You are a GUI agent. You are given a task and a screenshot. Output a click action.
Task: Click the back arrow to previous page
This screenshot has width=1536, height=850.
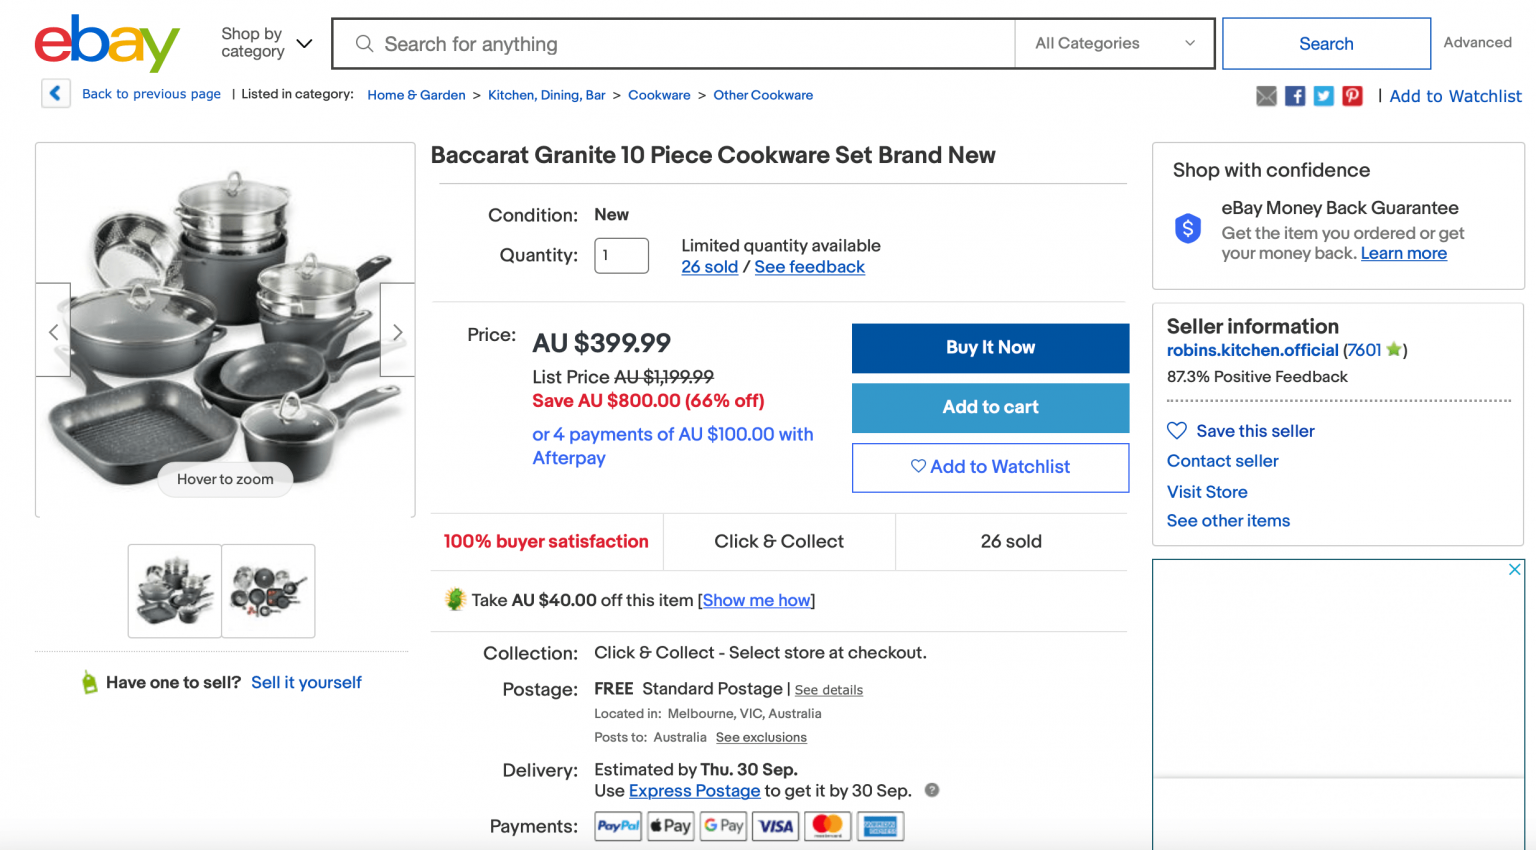pyautogui.click(x=55, y=93)
